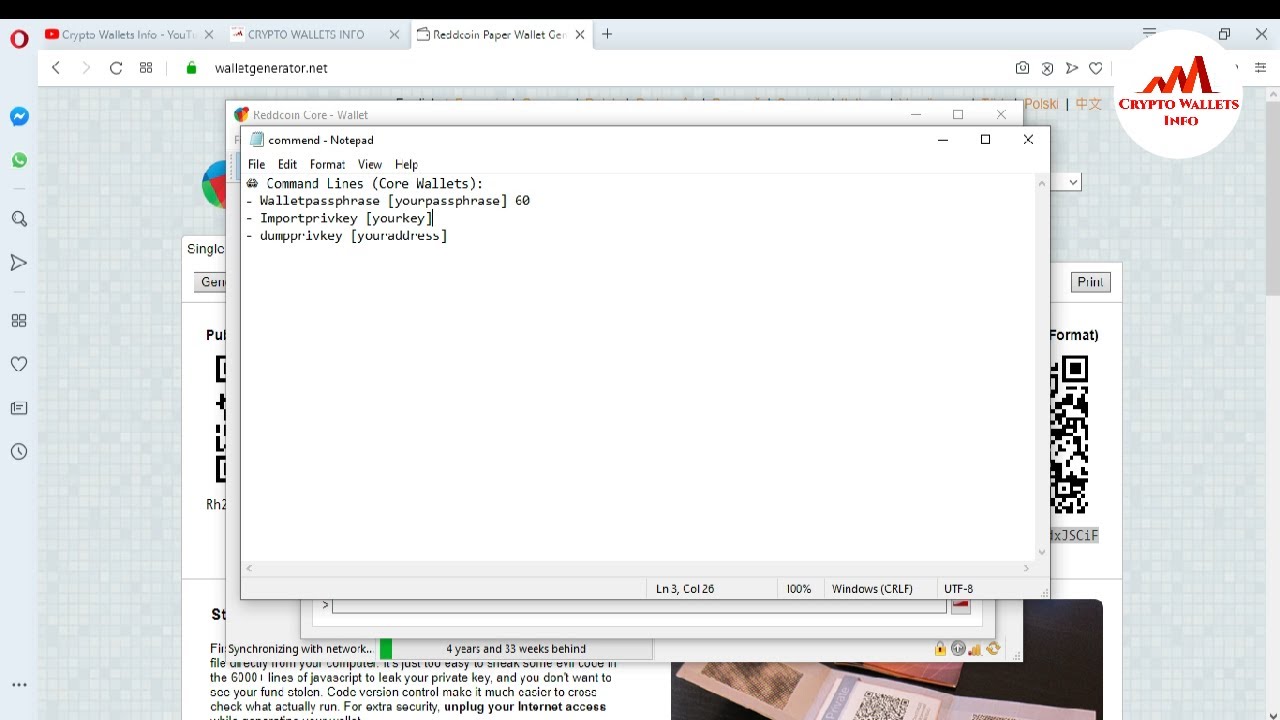Reload the walletgenerator.net page

pyautogui.click(x=116, y=68)
